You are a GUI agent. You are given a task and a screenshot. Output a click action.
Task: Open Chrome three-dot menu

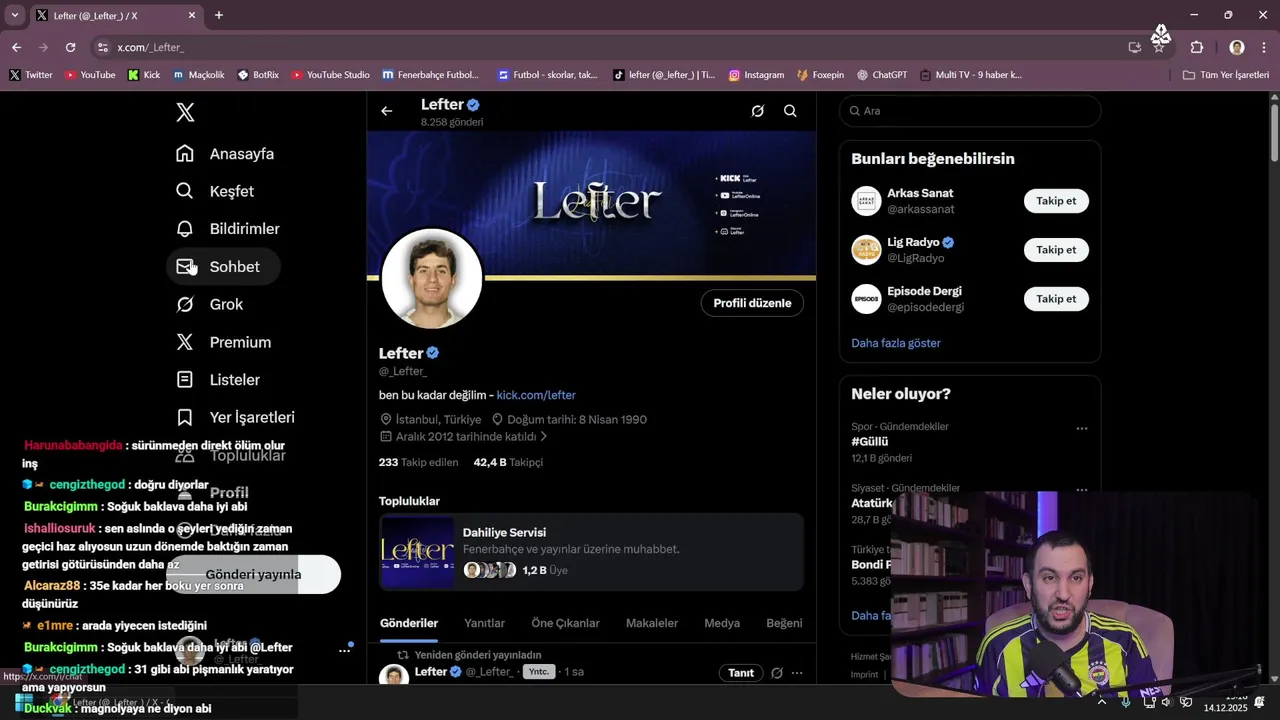[1264, 47]
